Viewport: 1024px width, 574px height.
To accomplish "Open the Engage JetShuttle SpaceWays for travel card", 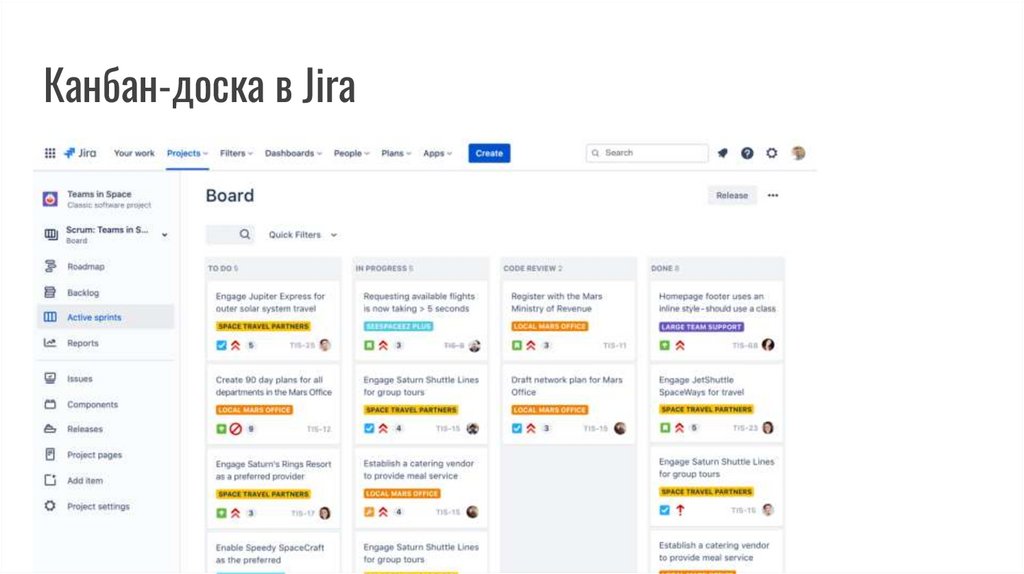I will tap(716, 402).
